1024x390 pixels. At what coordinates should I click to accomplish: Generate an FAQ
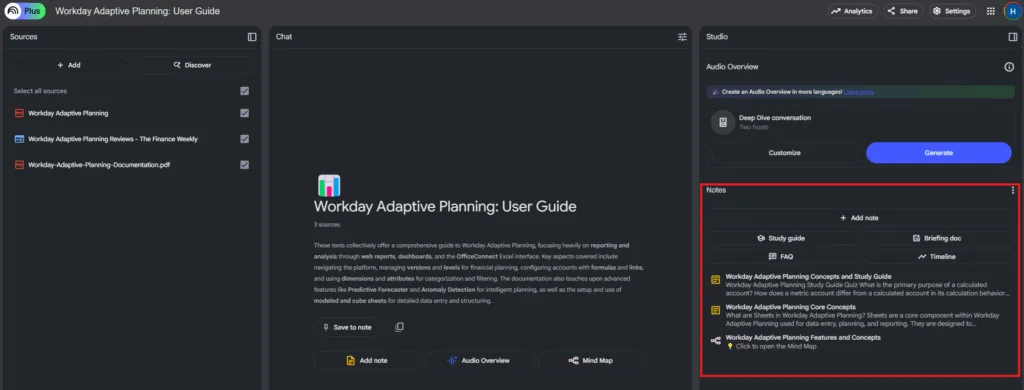coord(782,257)
